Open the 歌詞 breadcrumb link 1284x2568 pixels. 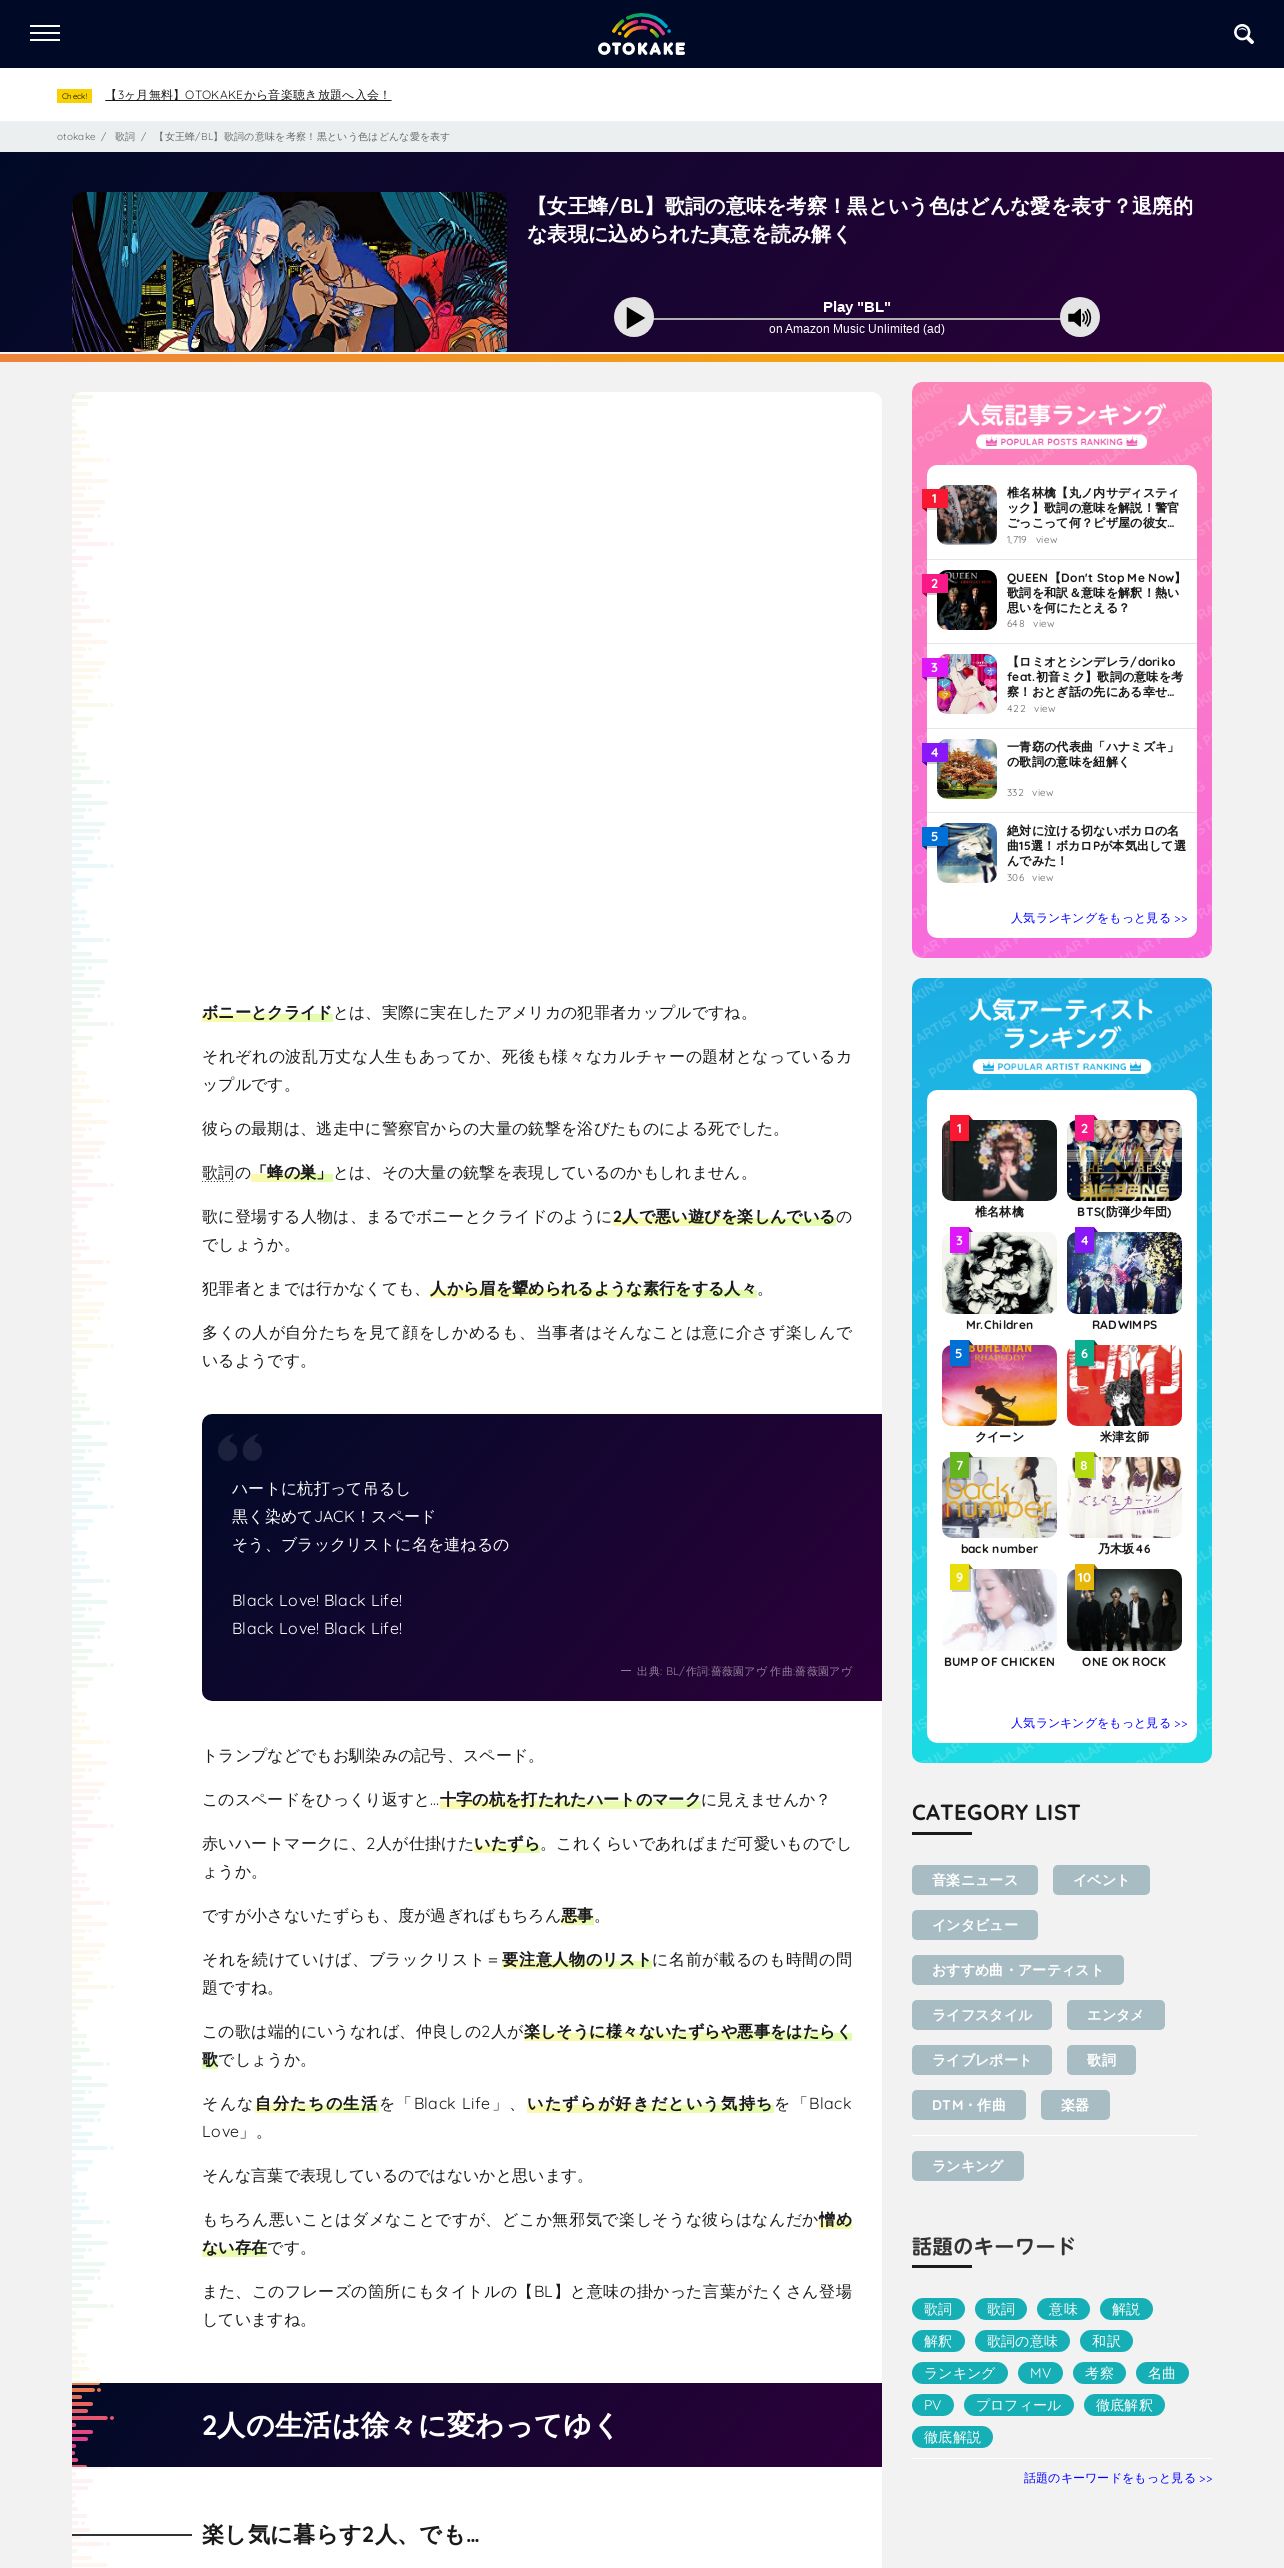(x=124, y=137)
